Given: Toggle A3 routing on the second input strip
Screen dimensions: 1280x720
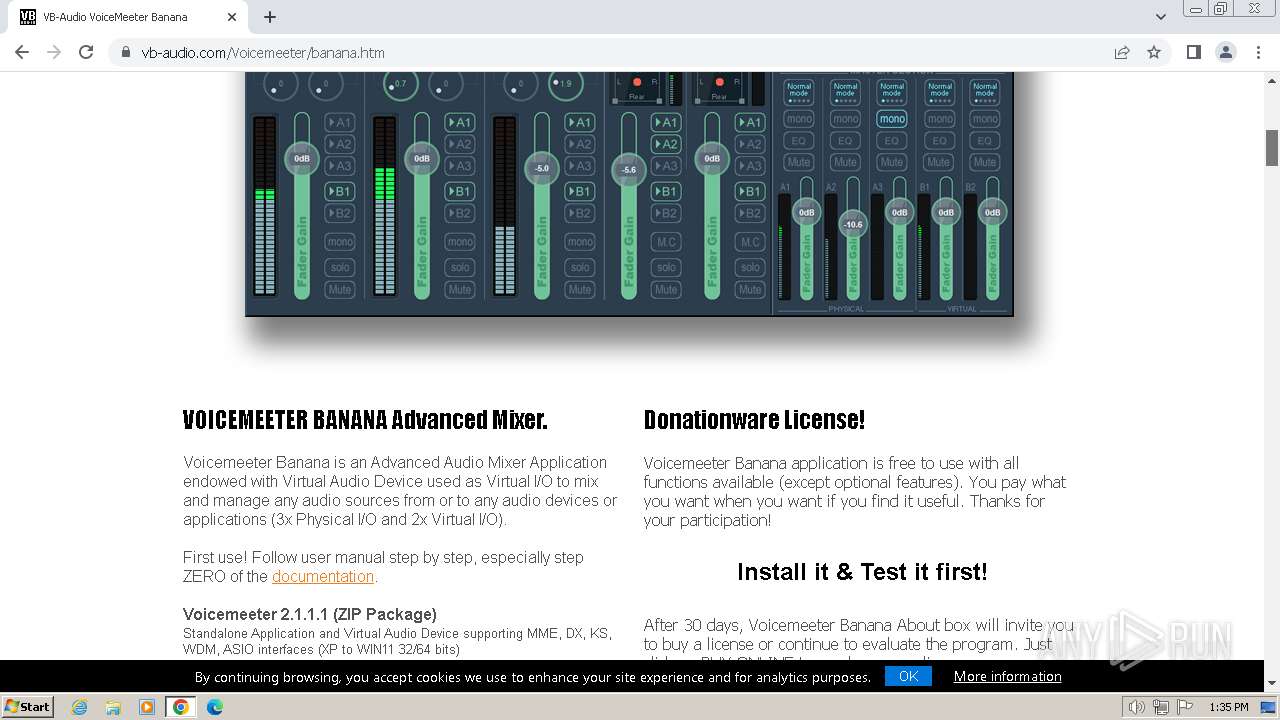Looking at the screenshot, I should [460, 166].
